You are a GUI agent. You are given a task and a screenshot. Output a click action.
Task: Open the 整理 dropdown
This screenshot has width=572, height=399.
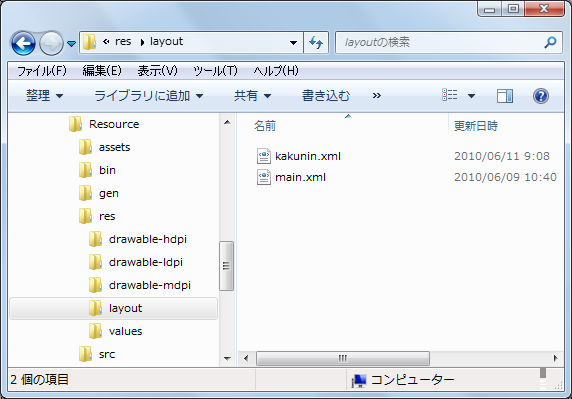(x=45, y=96)
